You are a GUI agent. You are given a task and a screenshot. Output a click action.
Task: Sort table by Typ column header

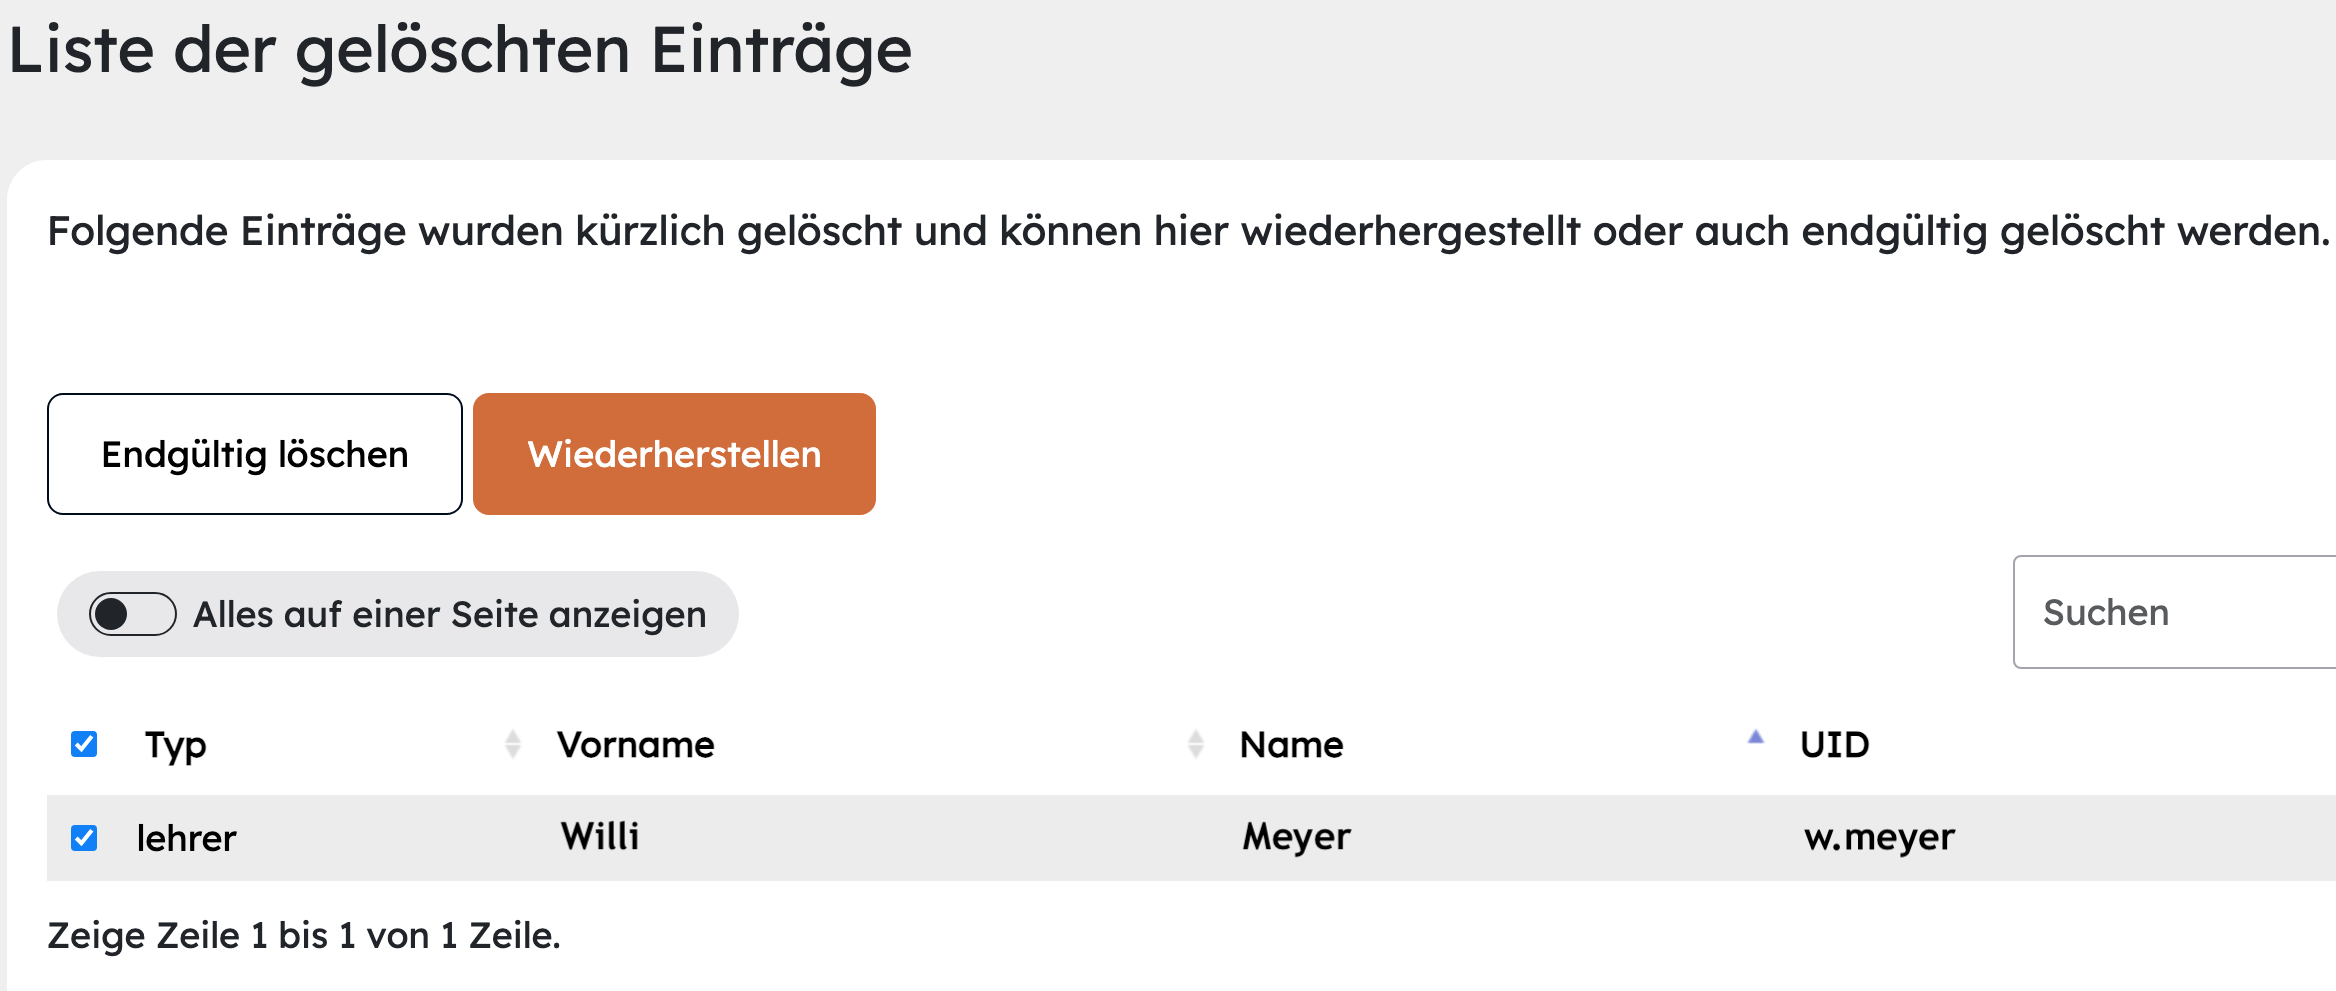coord(176,745)
